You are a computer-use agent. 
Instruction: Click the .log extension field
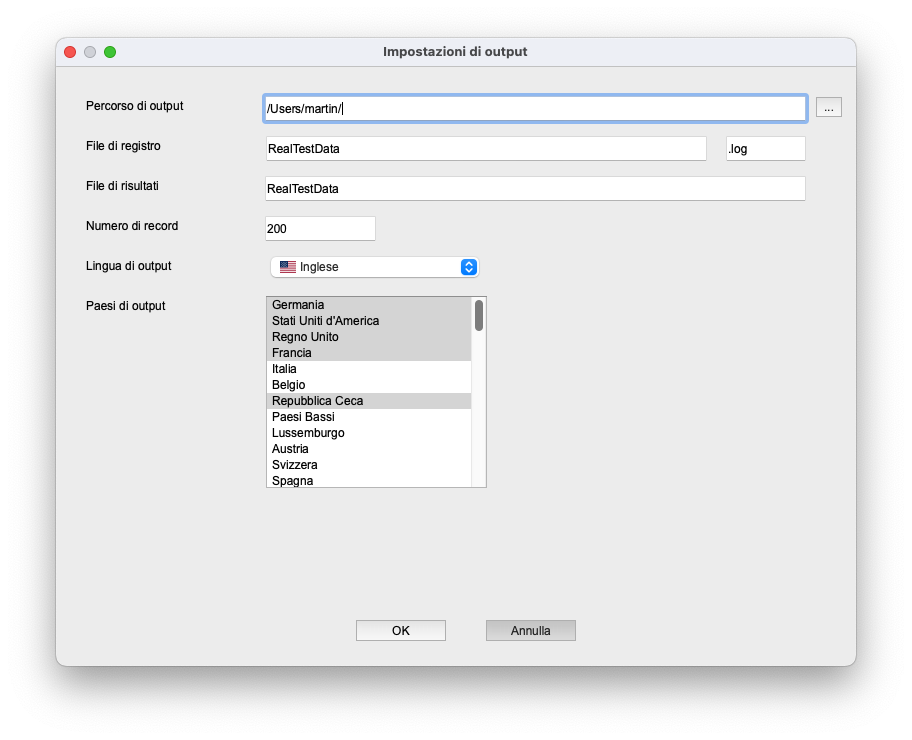(x=765, y=149)
